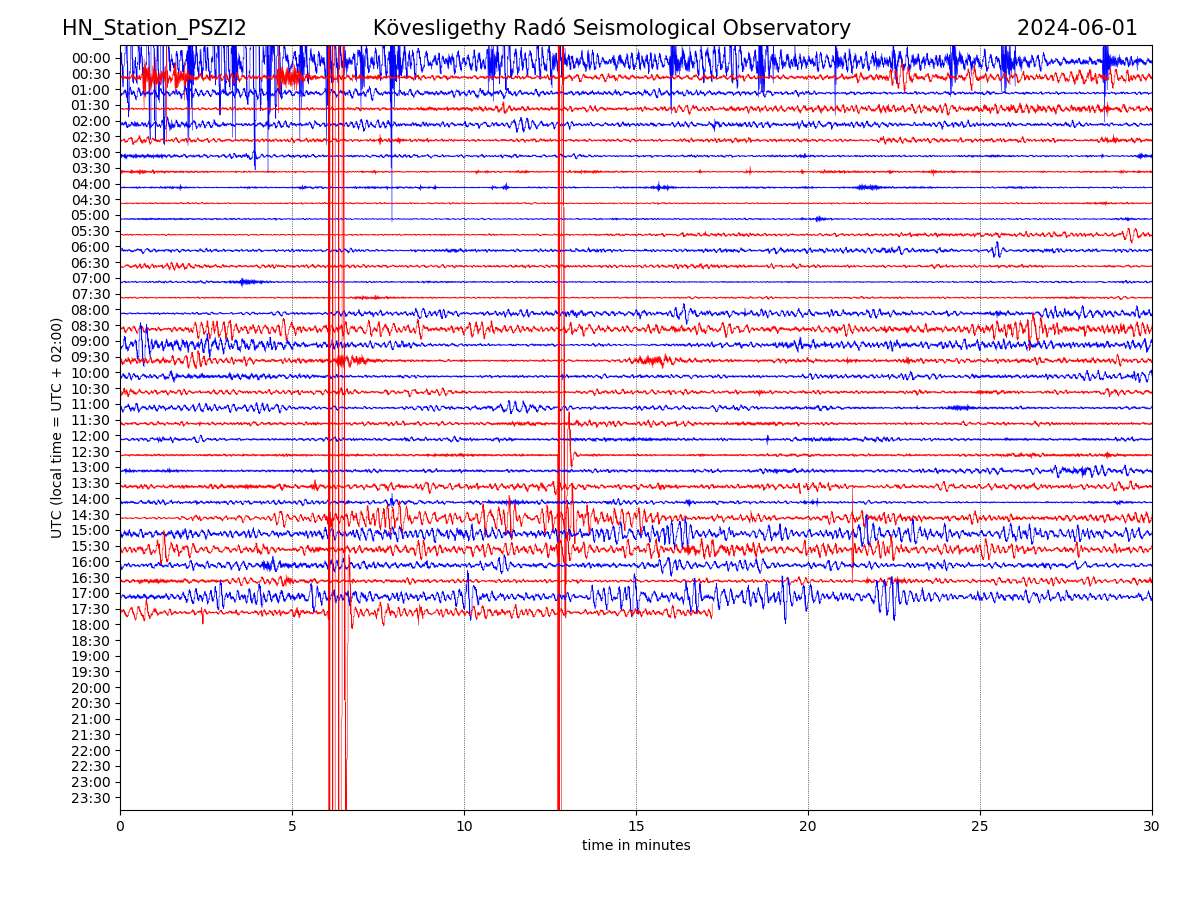Click the 2024-06-01 date label
The height and width of the screenshot is (900, 1200).
pos(1077,28)
